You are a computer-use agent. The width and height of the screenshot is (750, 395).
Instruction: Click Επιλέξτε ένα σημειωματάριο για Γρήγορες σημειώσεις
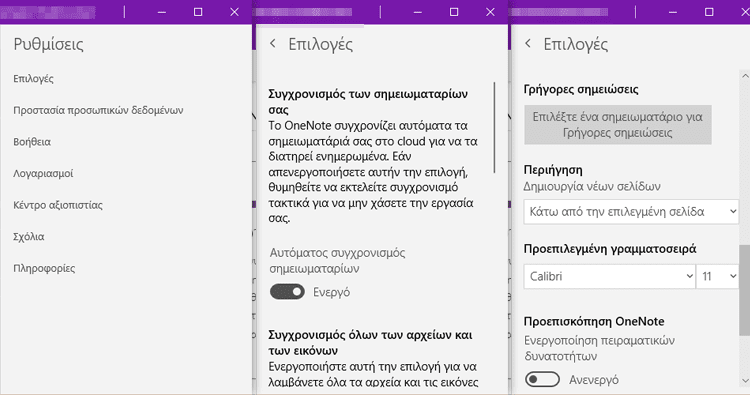tap(618, 124)
